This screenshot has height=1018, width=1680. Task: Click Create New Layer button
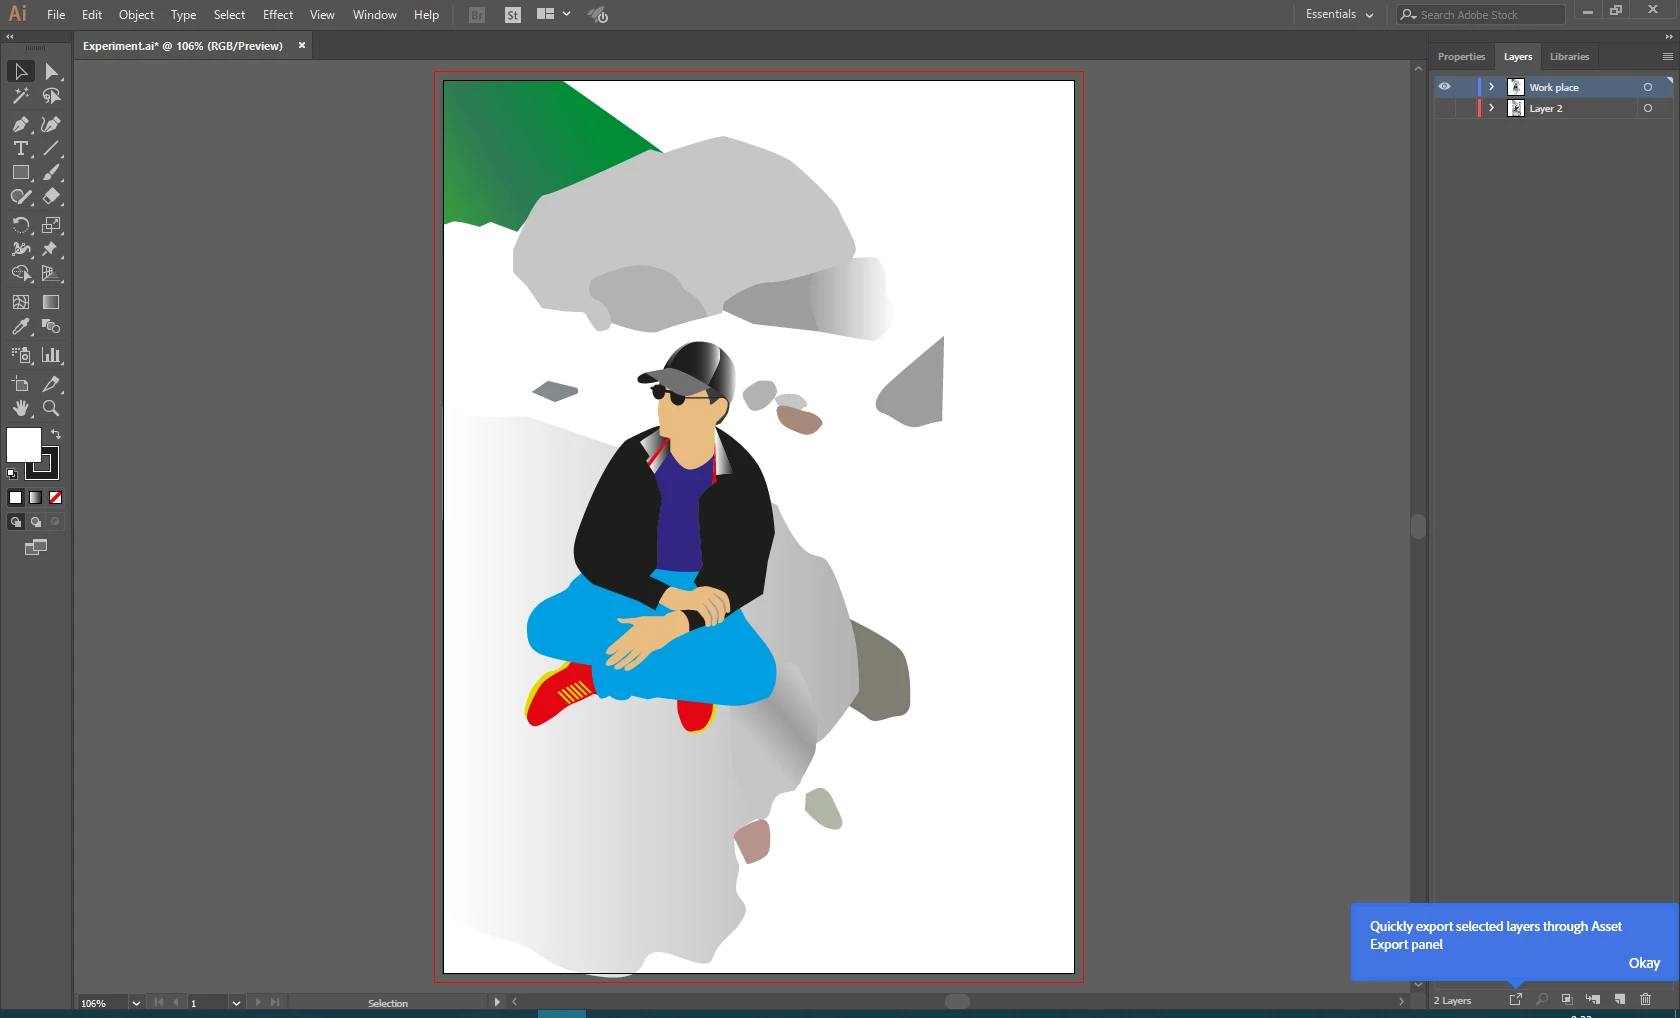[1619, 999]
